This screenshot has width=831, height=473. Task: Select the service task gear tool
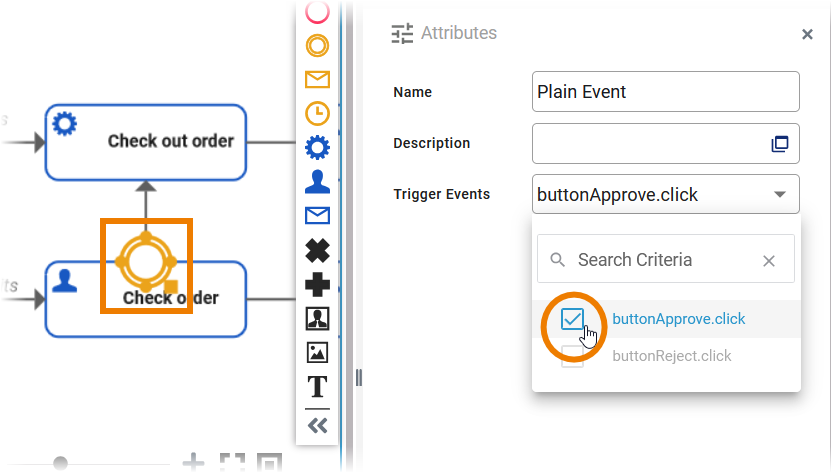click(x=317, y=148)
